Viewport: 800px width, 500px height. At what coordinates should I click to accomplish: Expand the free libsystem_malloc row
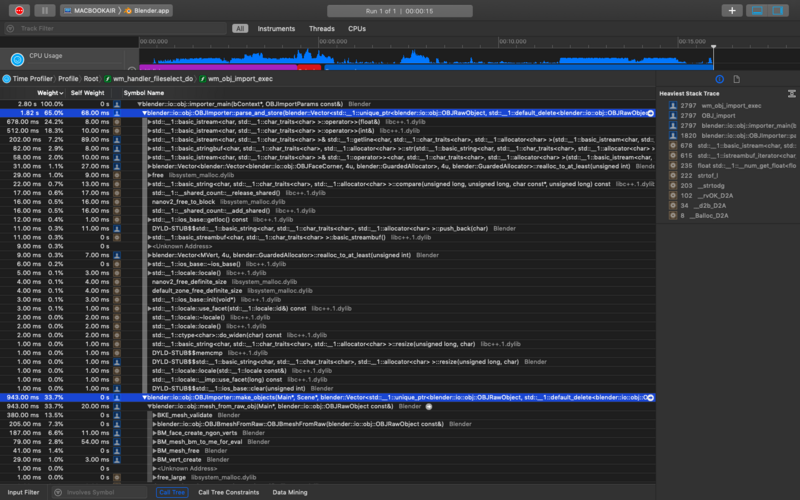149,175
